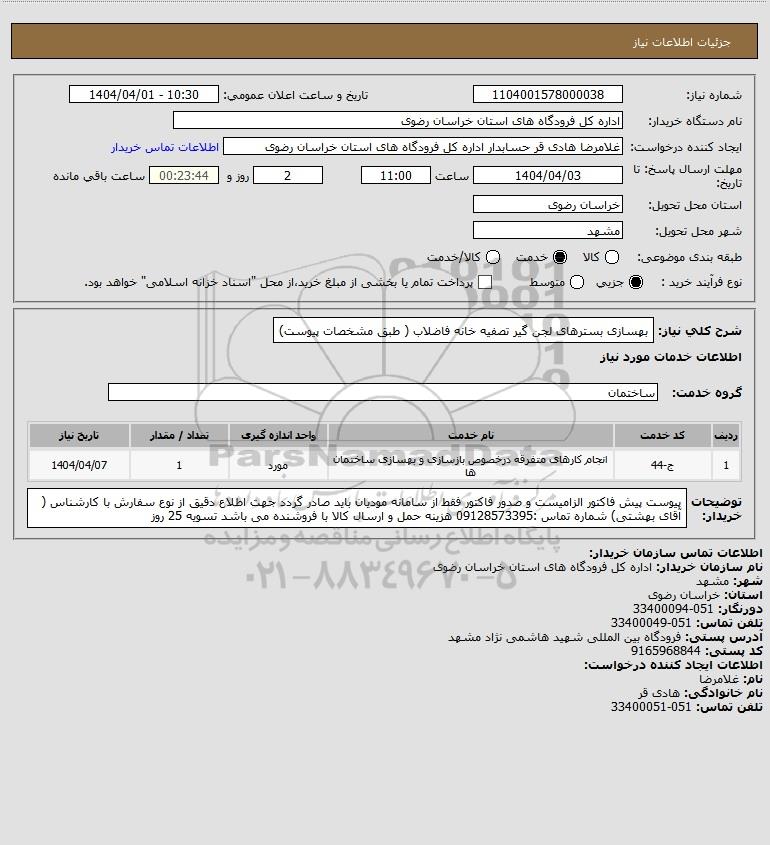The height and width of the screenshot is (845, 770).
Task: Click the buyer notes text box
Action: (x=357, y=508)
